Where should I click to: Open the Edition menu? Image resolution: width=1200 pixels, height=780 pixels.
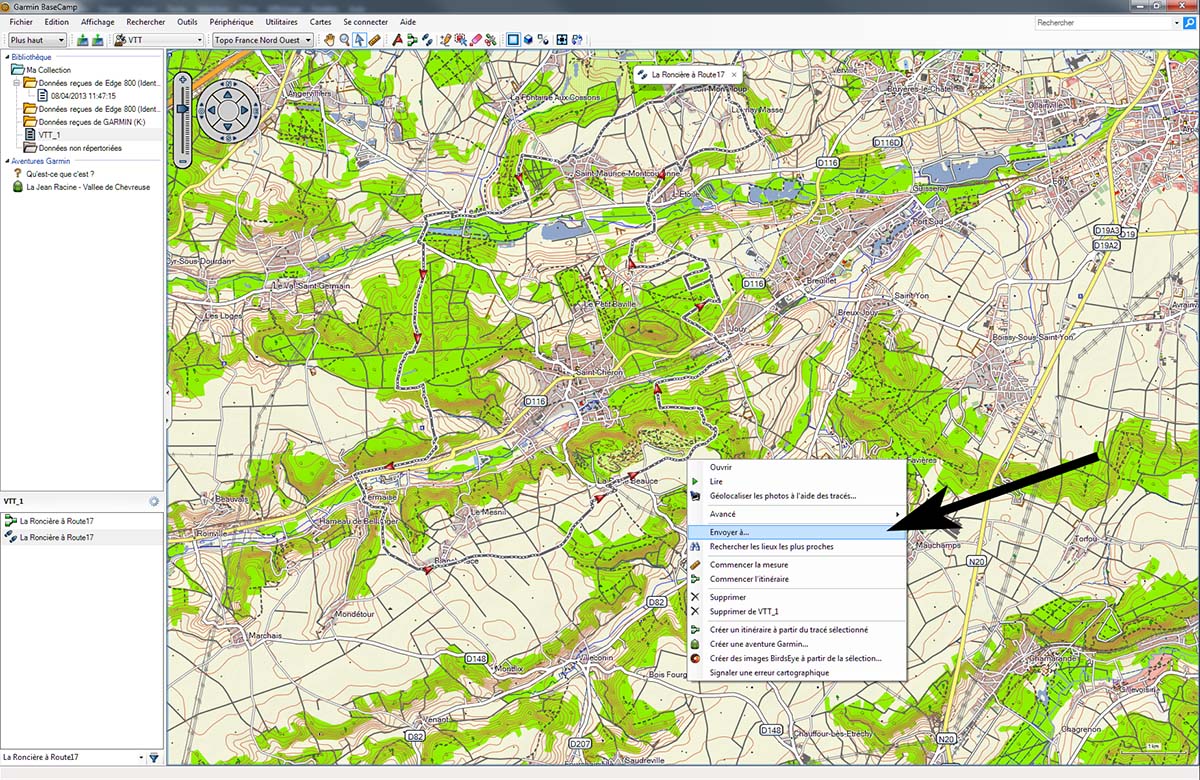(x=57, y=22)
